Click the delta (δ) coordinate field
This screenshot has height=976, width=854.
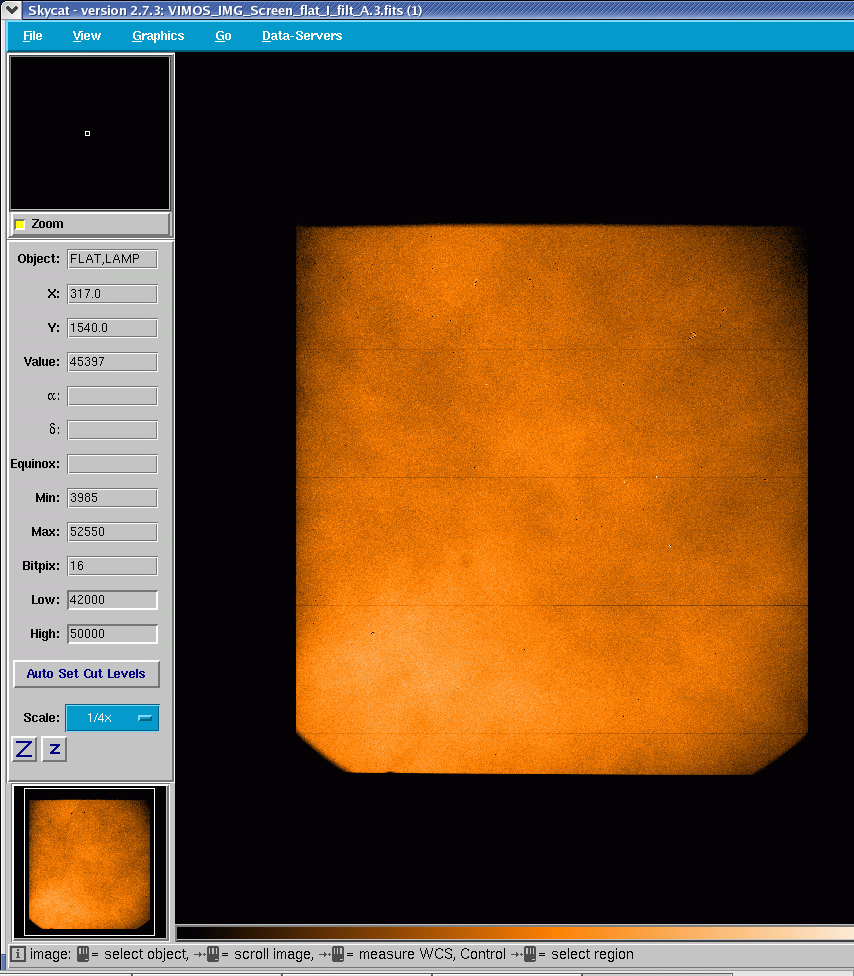coord(113,430)
